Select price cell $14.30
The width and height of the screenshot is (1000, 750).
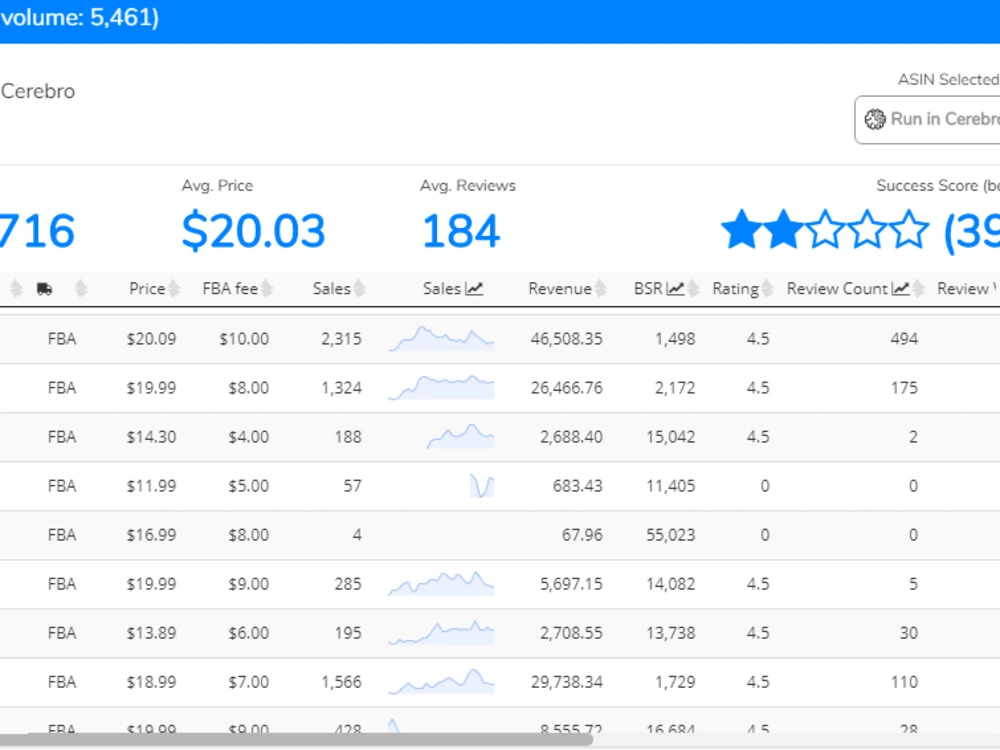click(151, 437)
